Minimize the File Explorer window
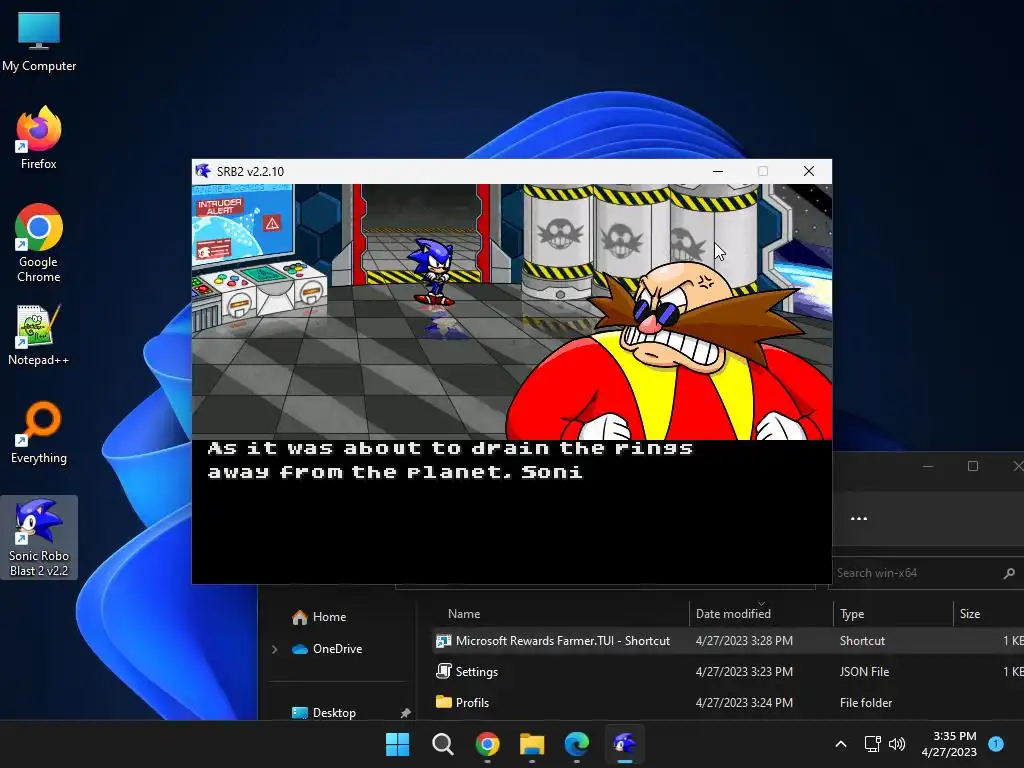1024x768 pixels. coord(927,466)
